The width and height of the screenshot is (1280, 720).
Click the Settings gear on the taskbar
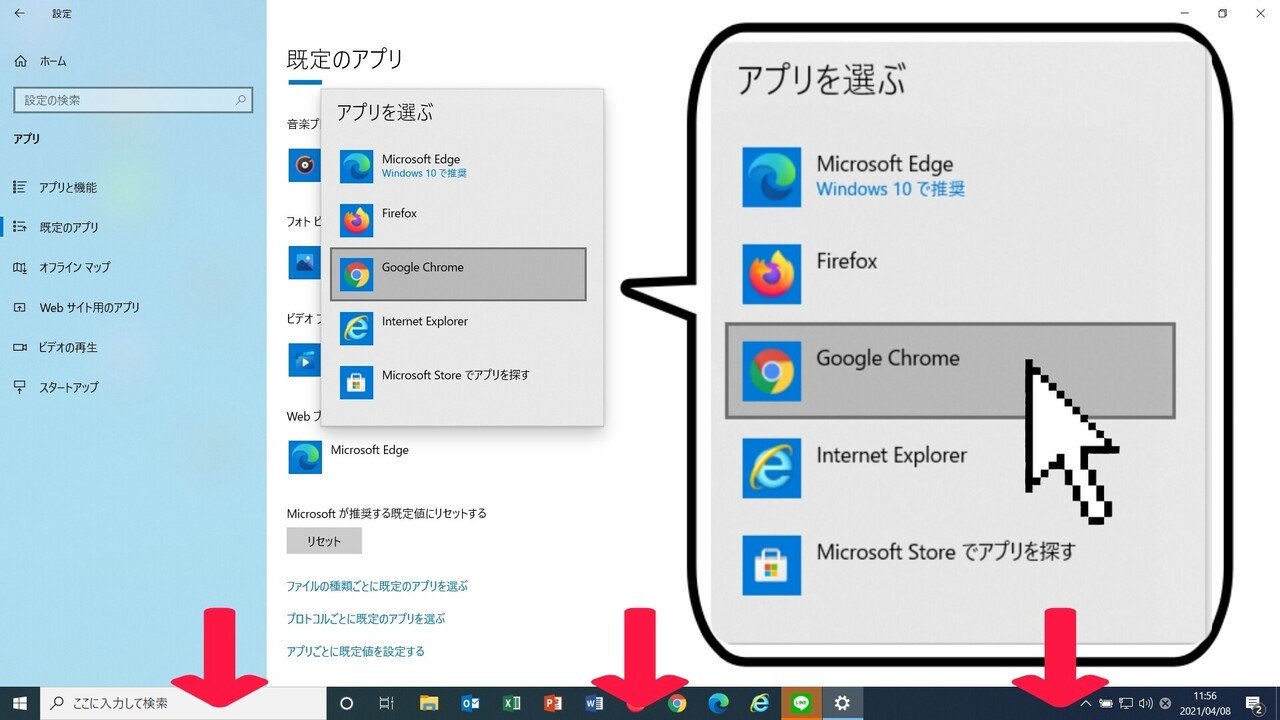842,703
